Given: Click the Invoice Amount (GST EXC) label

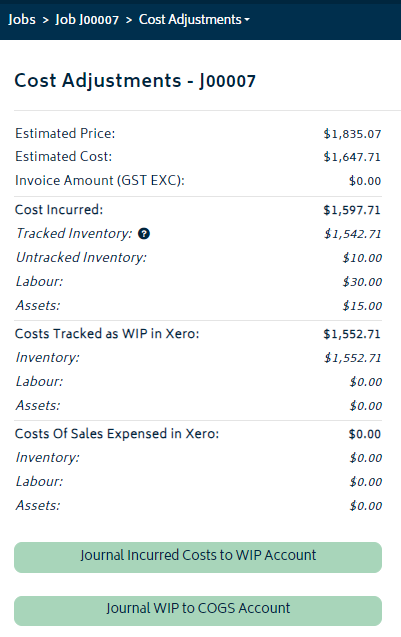Looking at the screenshot, I should (x=100, y=180).
